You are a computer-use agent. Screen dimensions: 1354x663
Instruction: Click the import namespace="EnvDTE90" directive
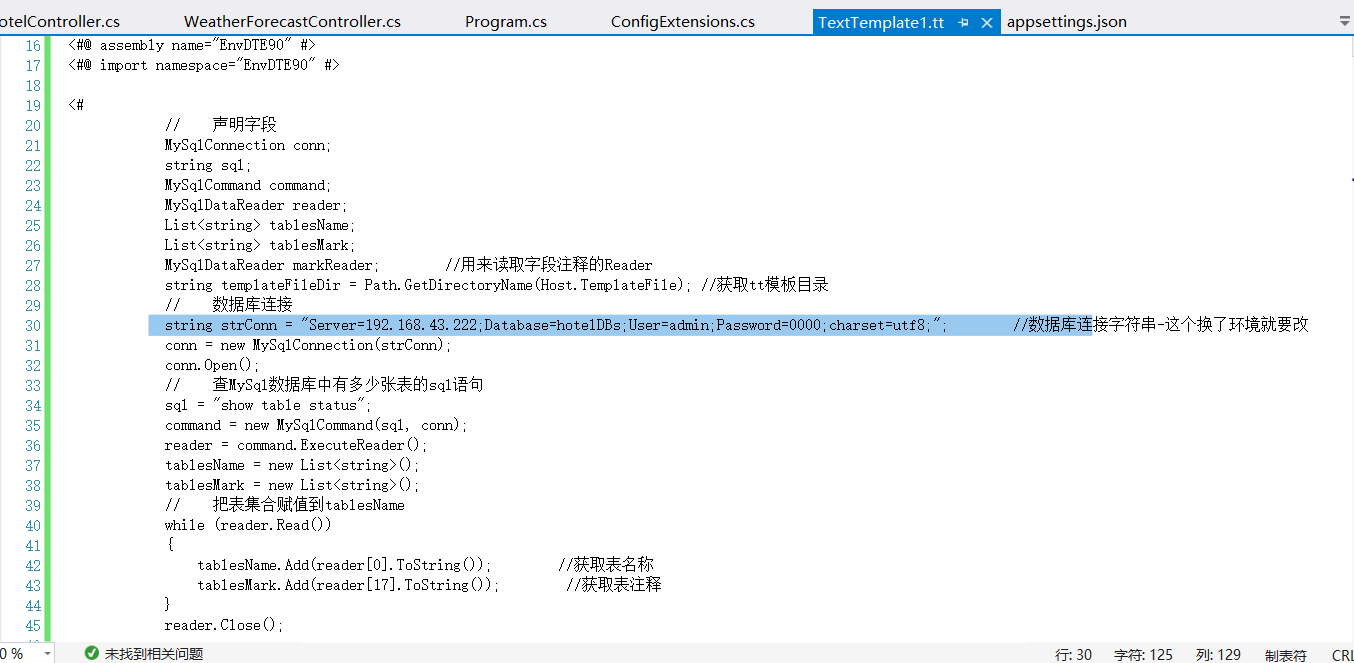tap(204, 65)
